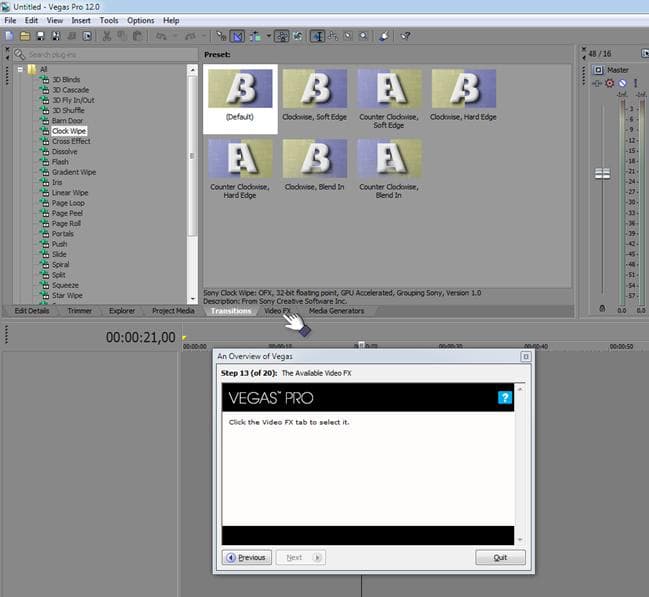Open the Edit menu
Screen dimensions: 649x597
point(31,20)
